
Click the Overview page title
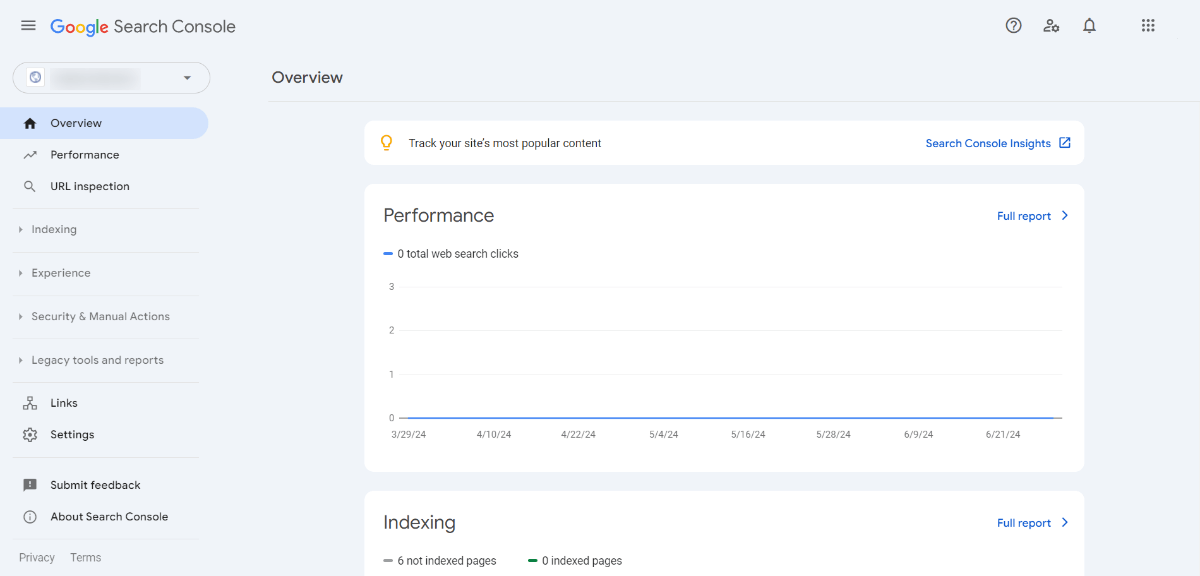tap(307, 78)
